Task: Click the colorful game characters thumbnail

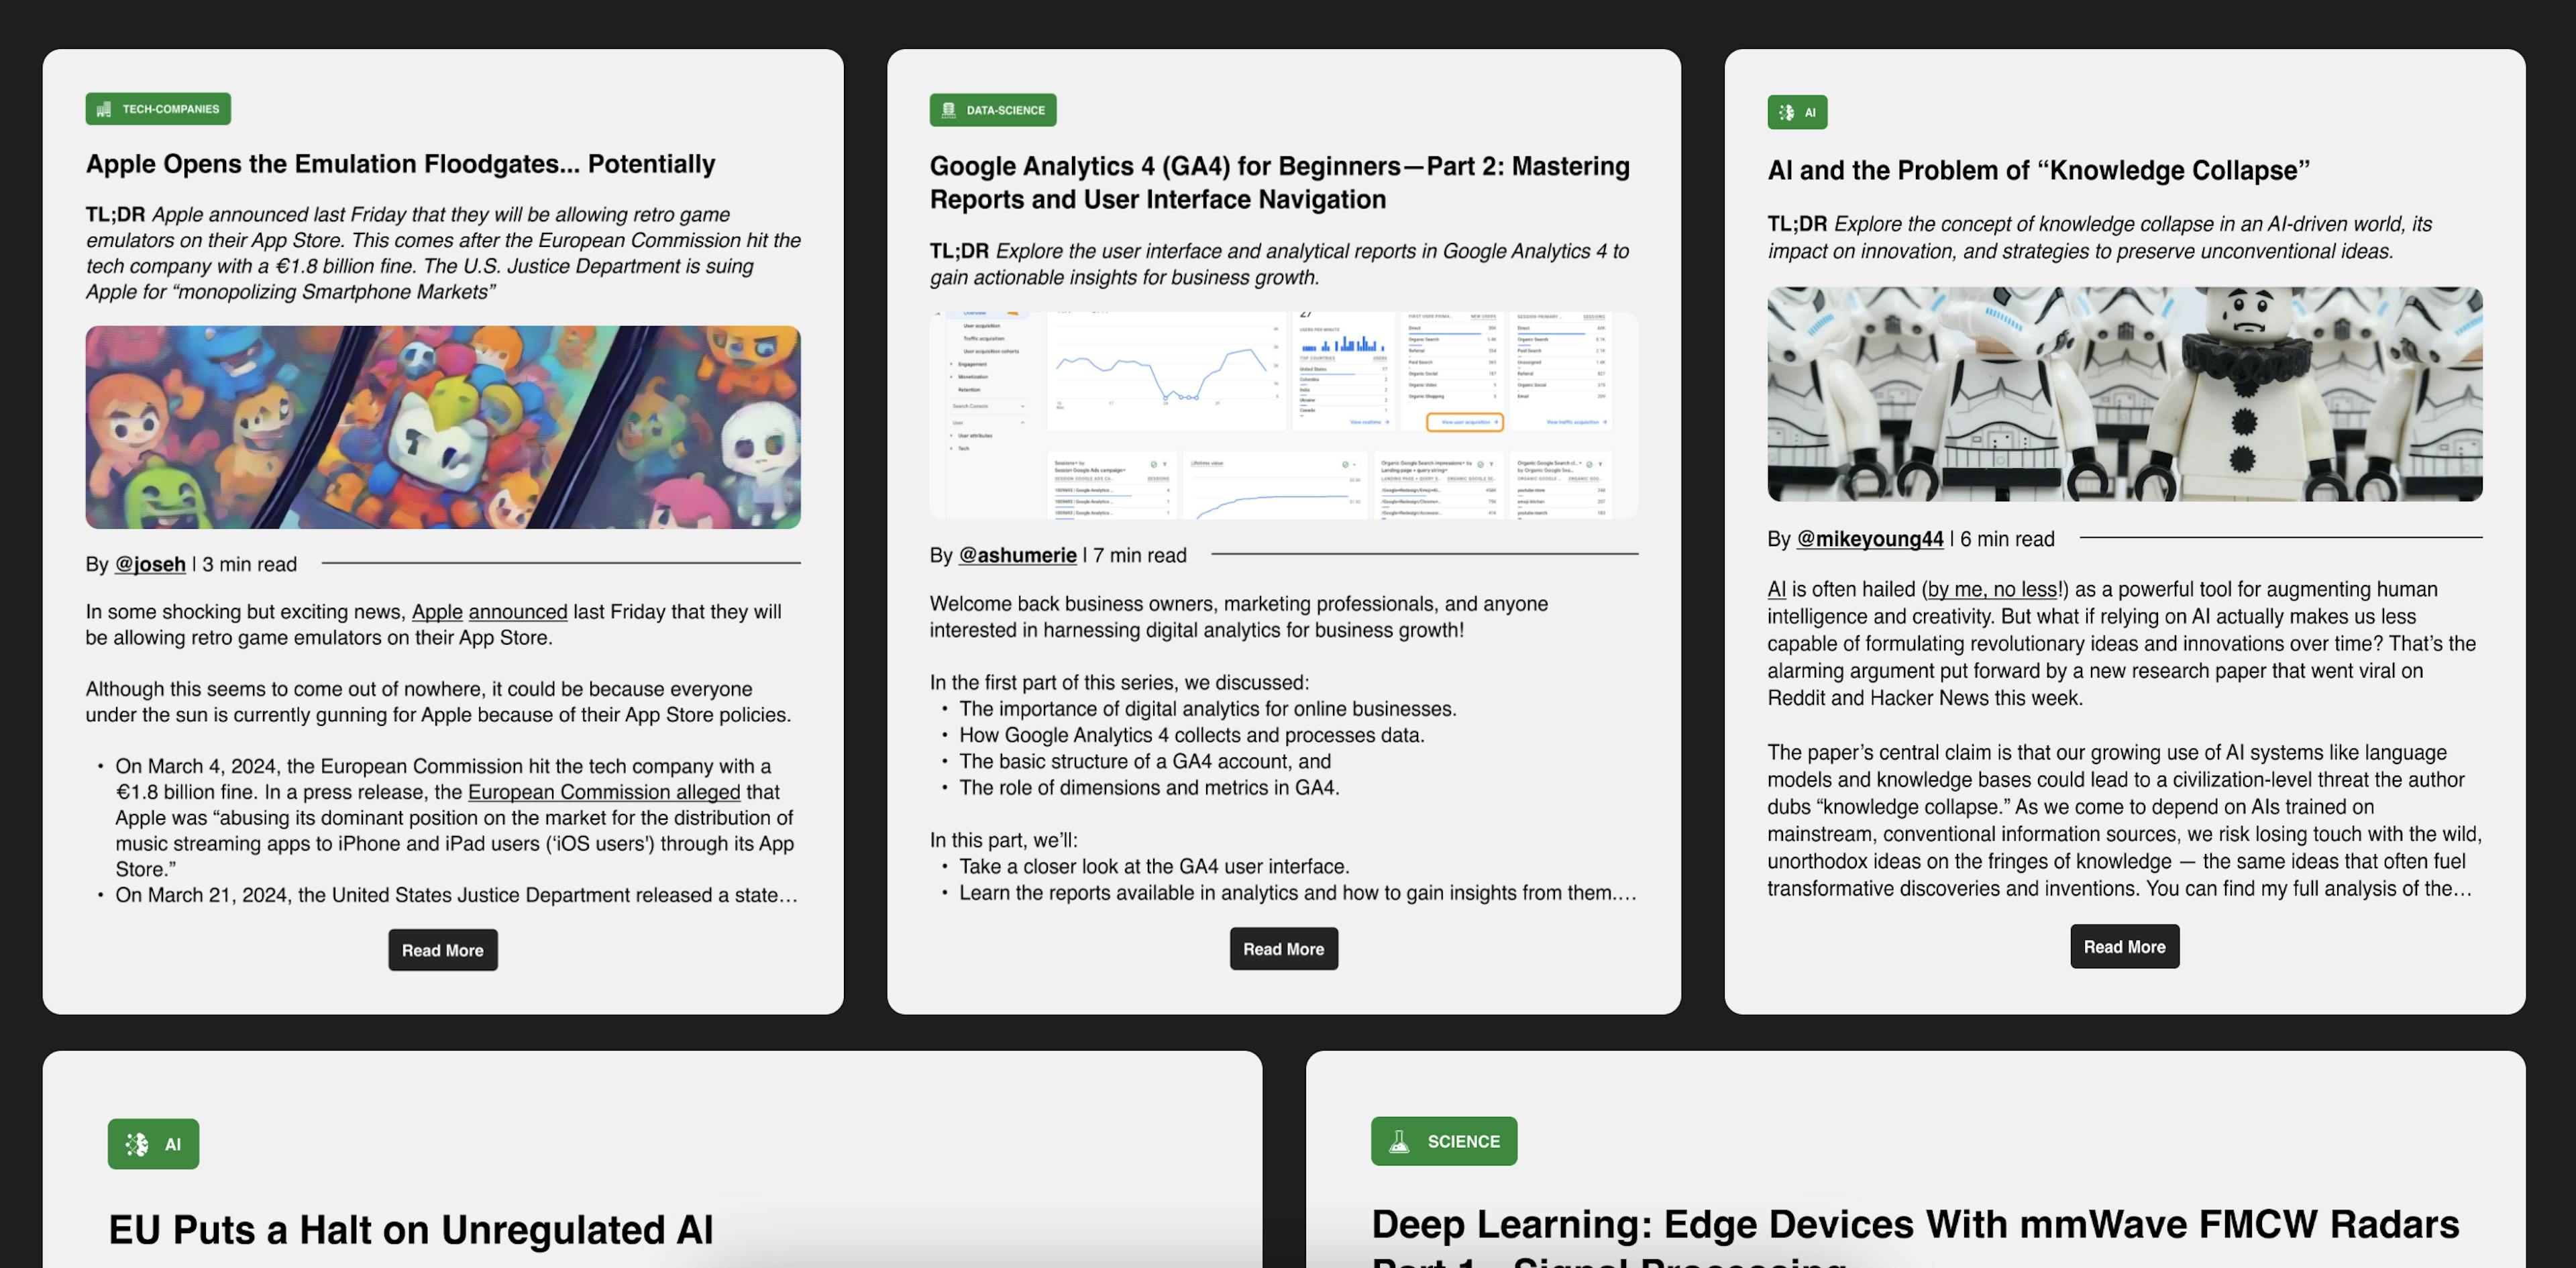Action: point(442,427)
